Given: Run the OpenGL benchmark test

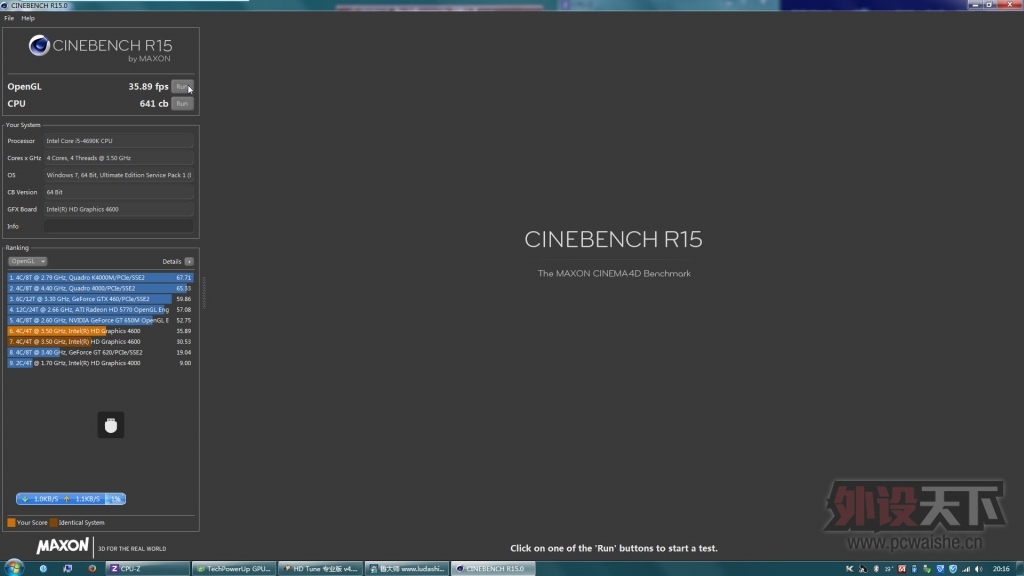Looking at the screenshot, I should [182, 86].
